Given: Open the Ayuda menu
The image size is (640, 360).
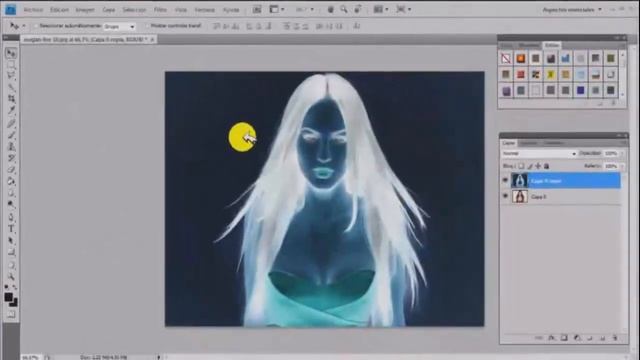Looking at the screenshot, I should tap(231, 10).
